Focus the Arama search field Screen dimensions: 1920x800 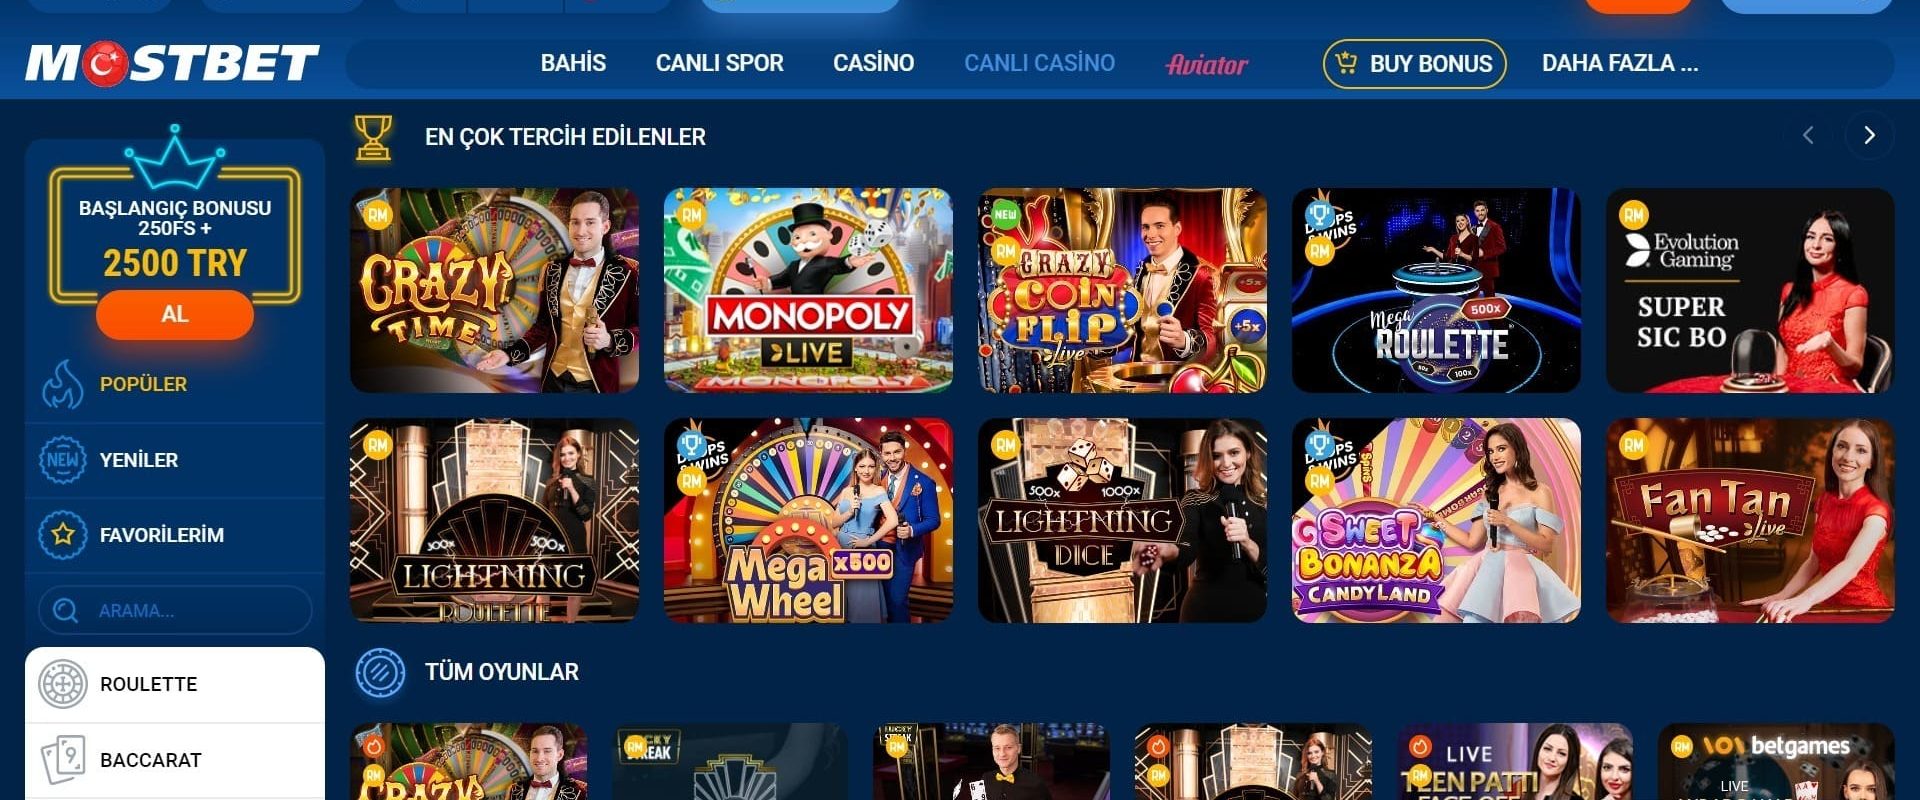tap(175, 610)
